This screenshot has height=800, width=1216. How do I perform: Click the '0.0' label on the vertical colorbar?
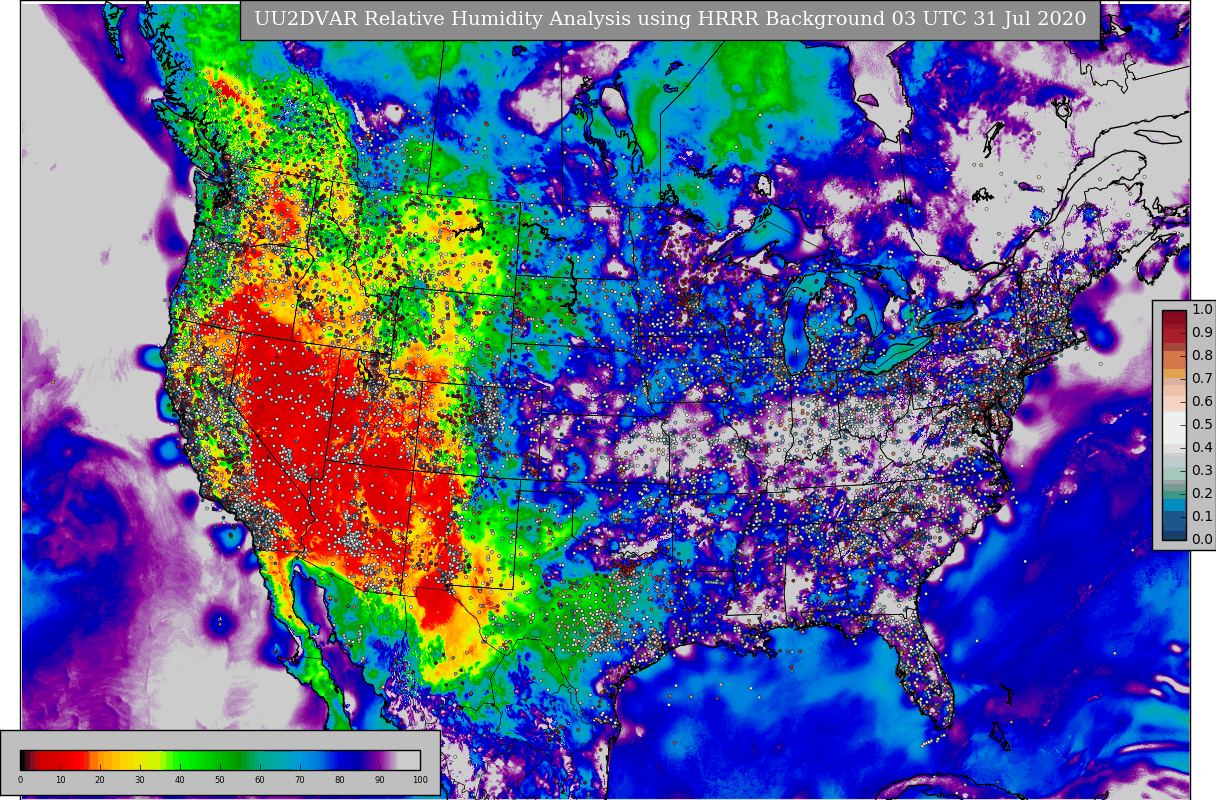pos(1203,540)
